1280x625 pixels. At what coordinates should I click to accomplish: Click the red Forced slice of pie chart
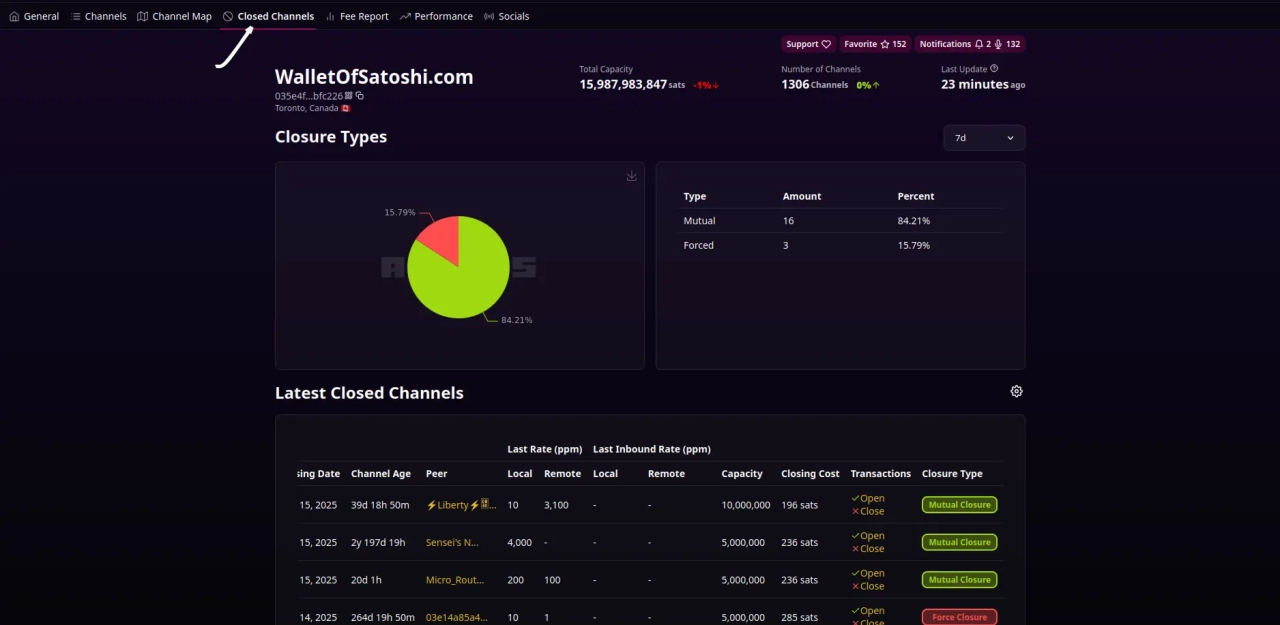tap(440, 238)
